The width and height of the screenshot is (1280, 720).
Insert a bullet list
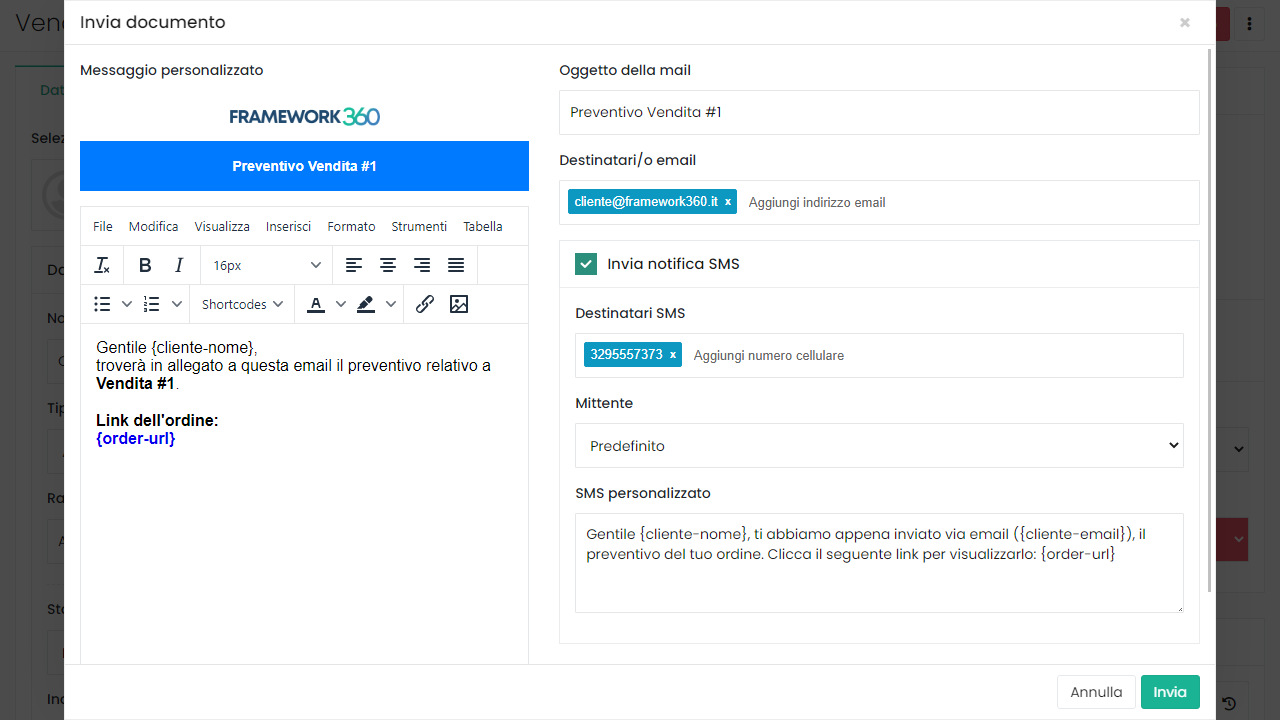(102, 304)
